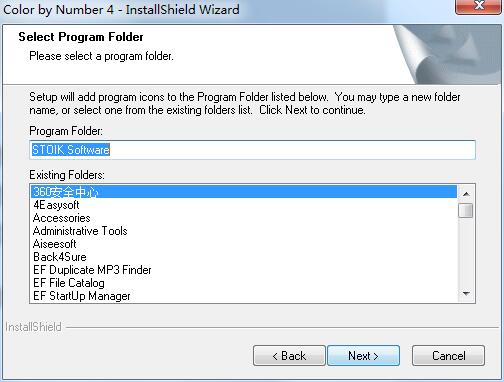Pick the EF File Catalog entry
This screenshot has width=504, height=382.
244,283
